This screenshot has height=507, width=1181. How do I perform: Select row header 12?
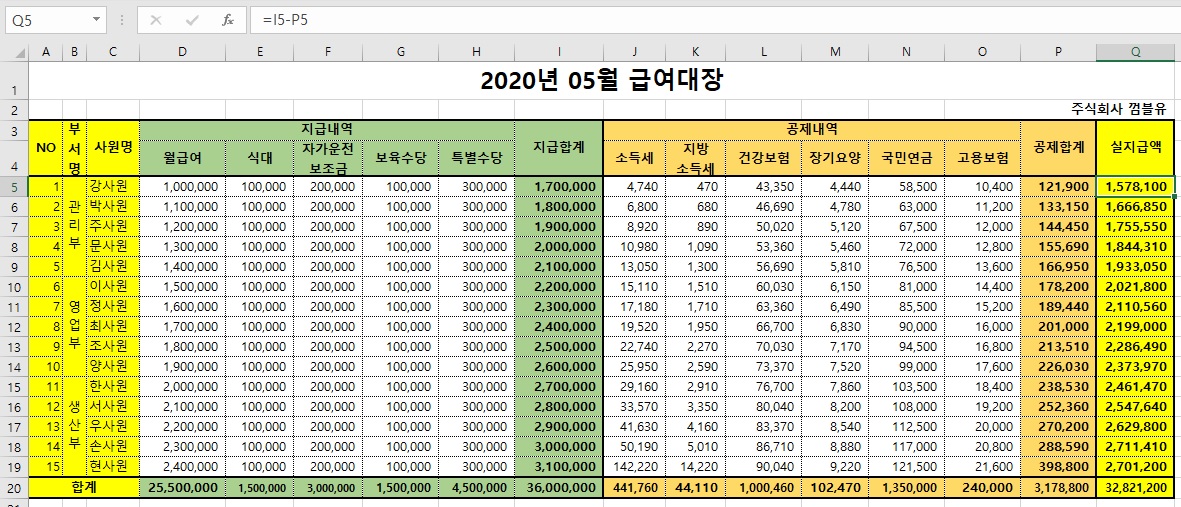click(x=14, y=326)
